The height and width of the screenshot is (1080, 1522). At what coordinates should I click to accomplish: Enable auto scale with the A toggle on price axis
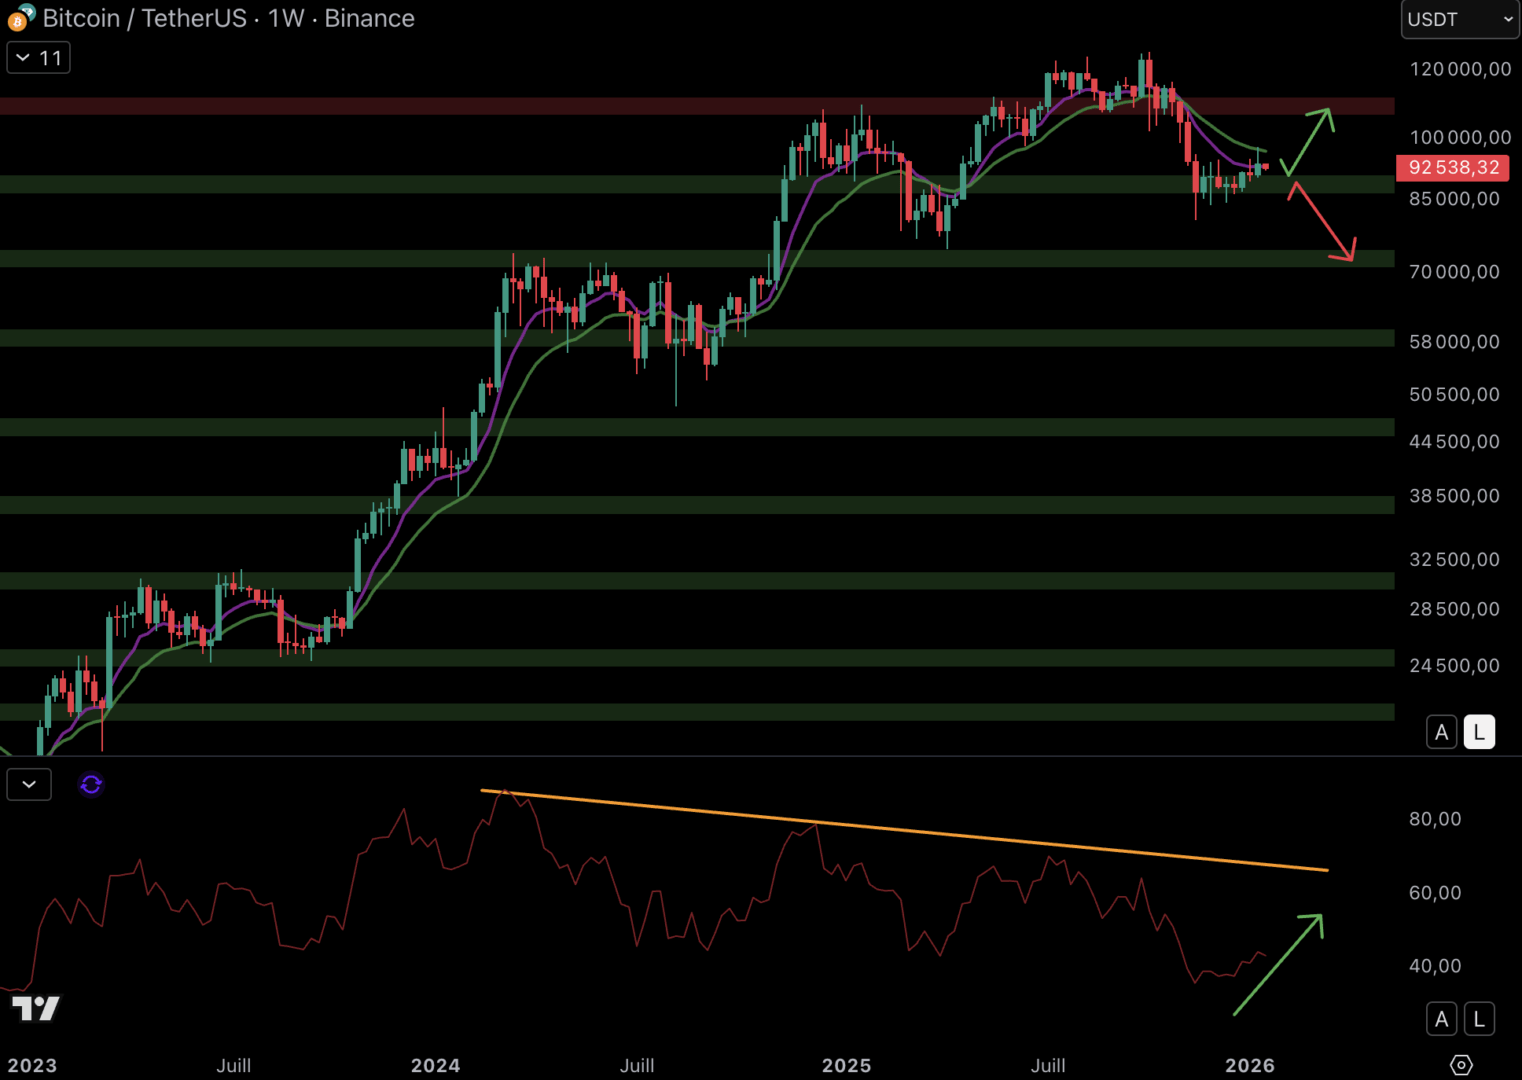[1442, 731]
